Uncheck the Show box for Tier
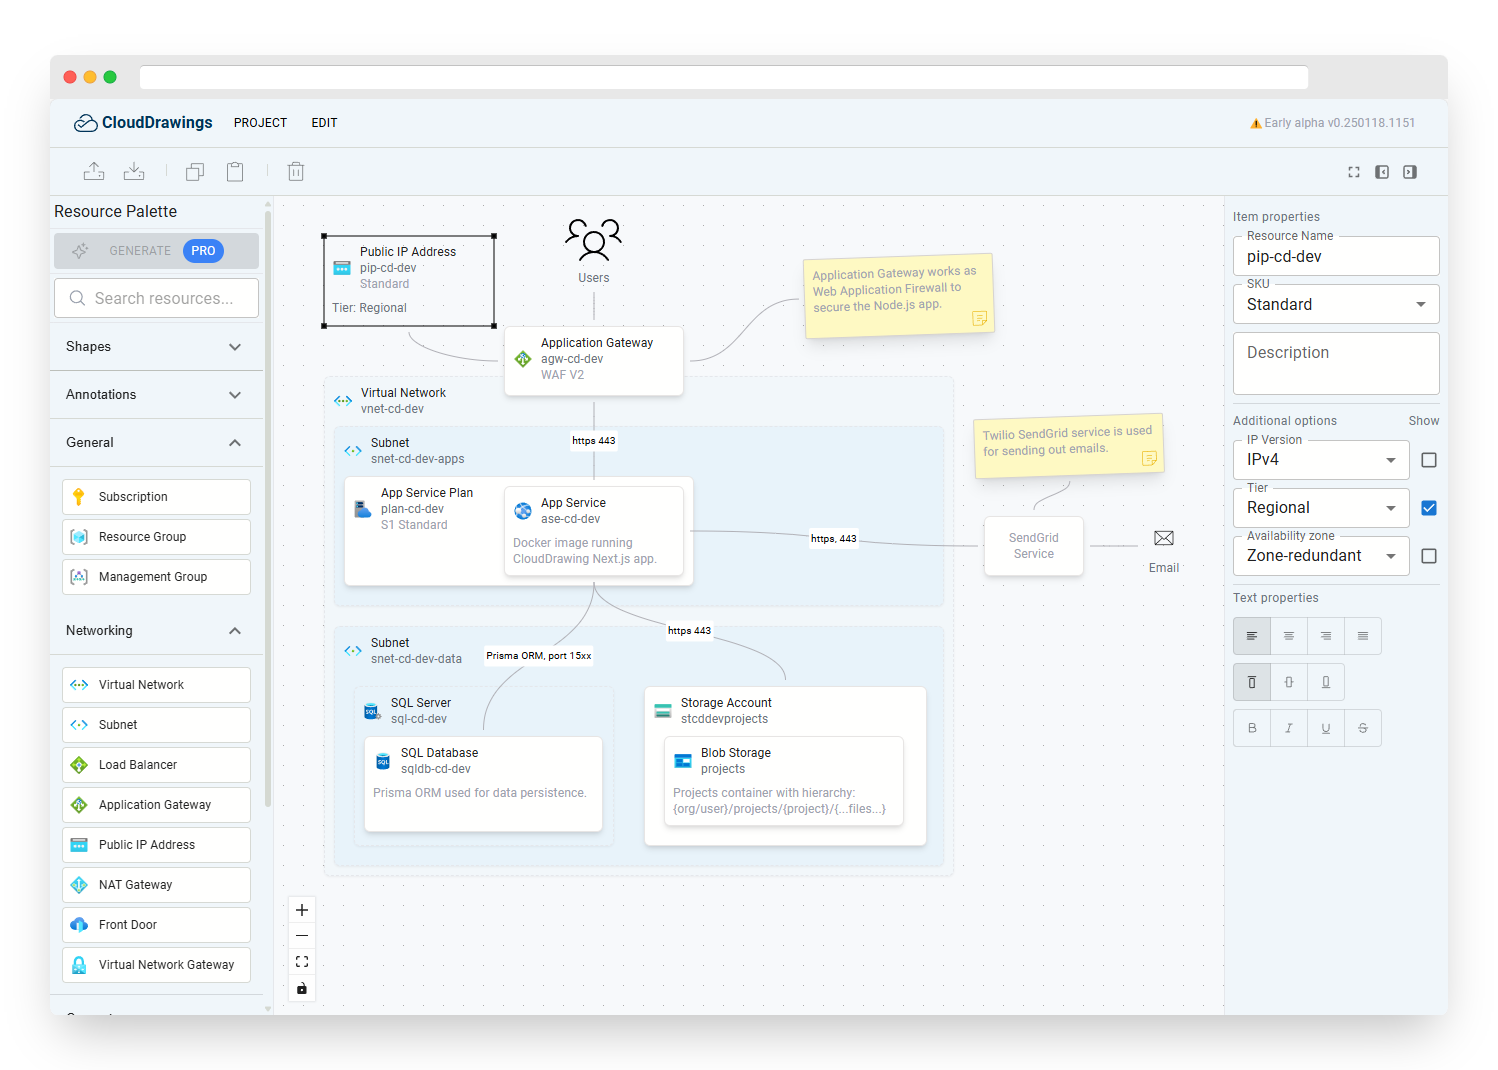The height and width of the screenshot is (1070, 1498). [1429, 508]
